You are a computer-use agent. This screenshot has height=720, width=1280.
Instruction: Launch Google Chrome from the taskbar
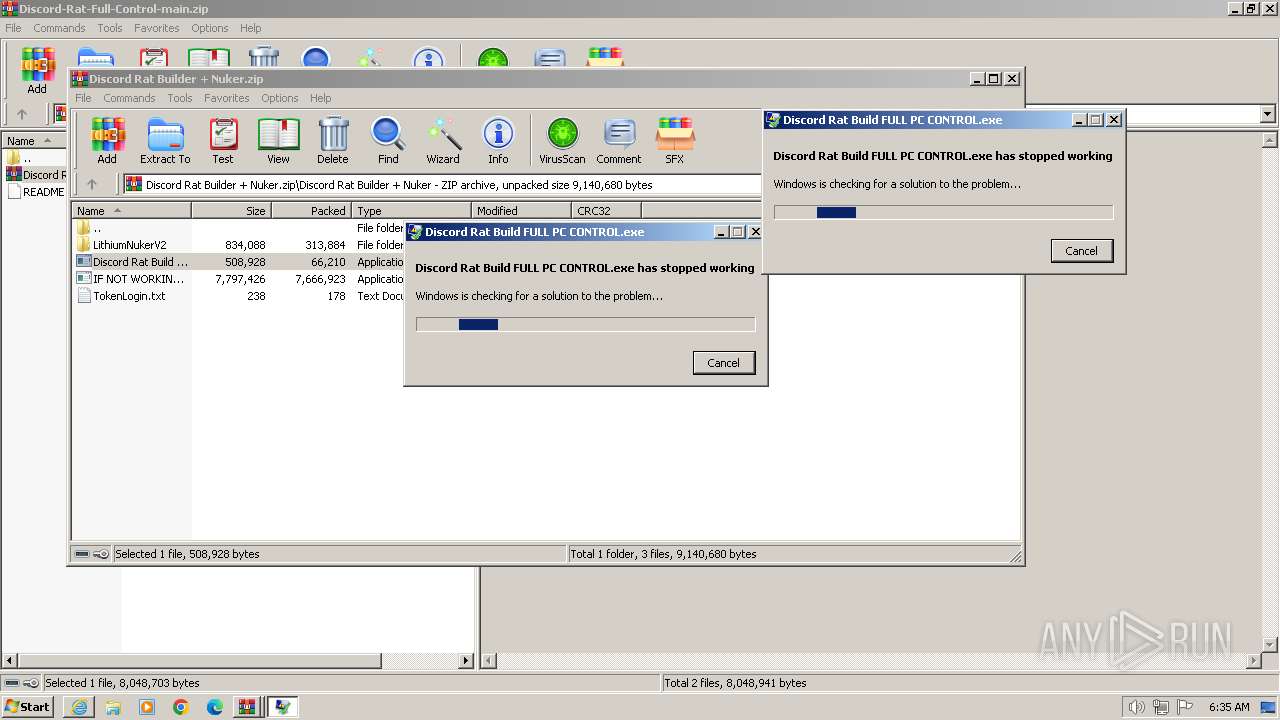(181, 707)
